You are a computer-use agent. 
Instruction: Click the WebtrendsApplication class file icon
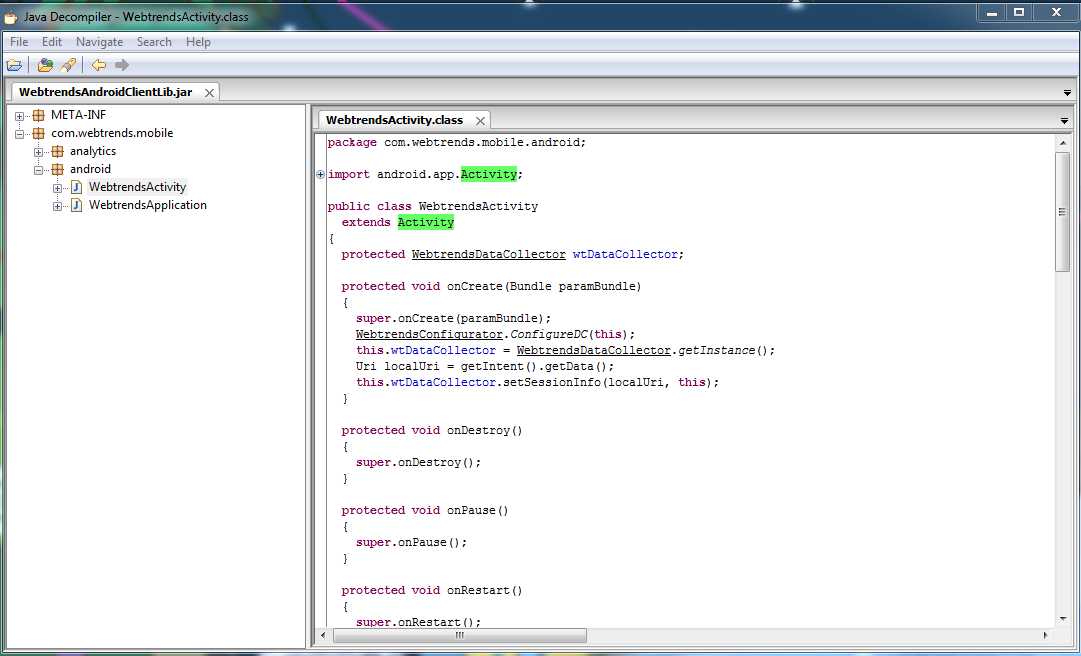[x=77, y=205]
